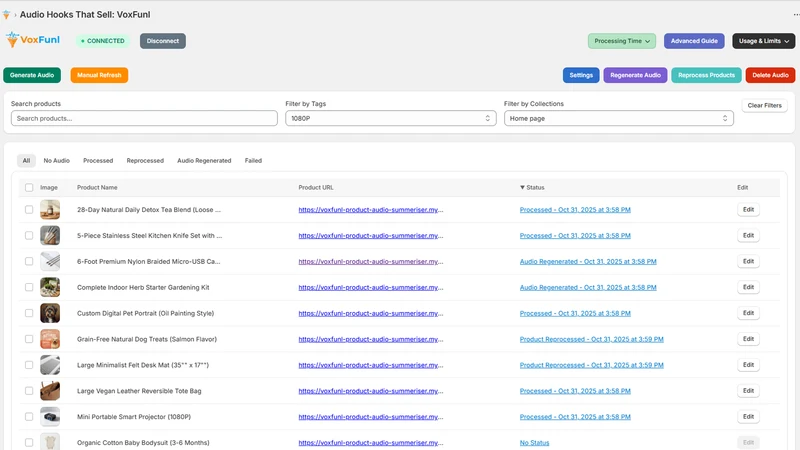Click the Mini Portable Smart Projector image

pyautogui.click(x=50, y=417)
